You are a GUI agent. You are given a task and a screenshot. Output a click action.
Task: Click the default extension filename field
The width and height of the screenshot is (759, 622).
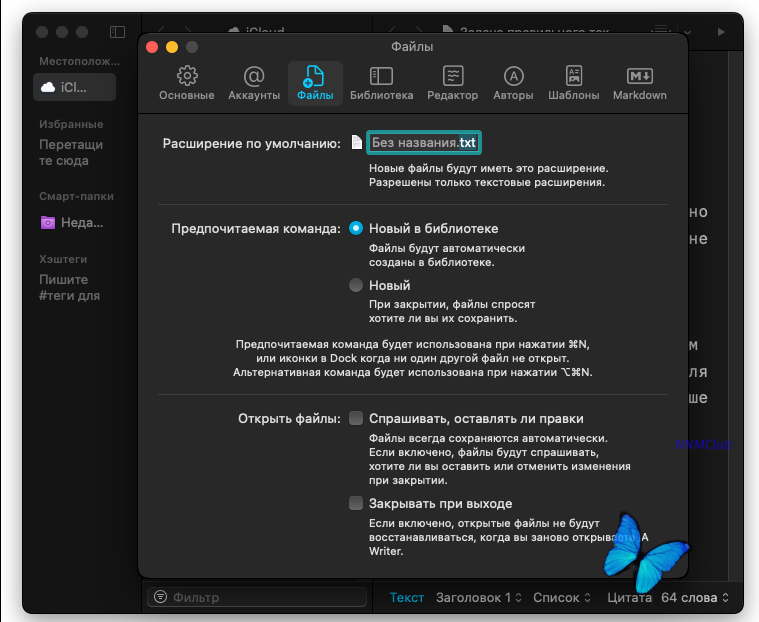coord(424,143)
